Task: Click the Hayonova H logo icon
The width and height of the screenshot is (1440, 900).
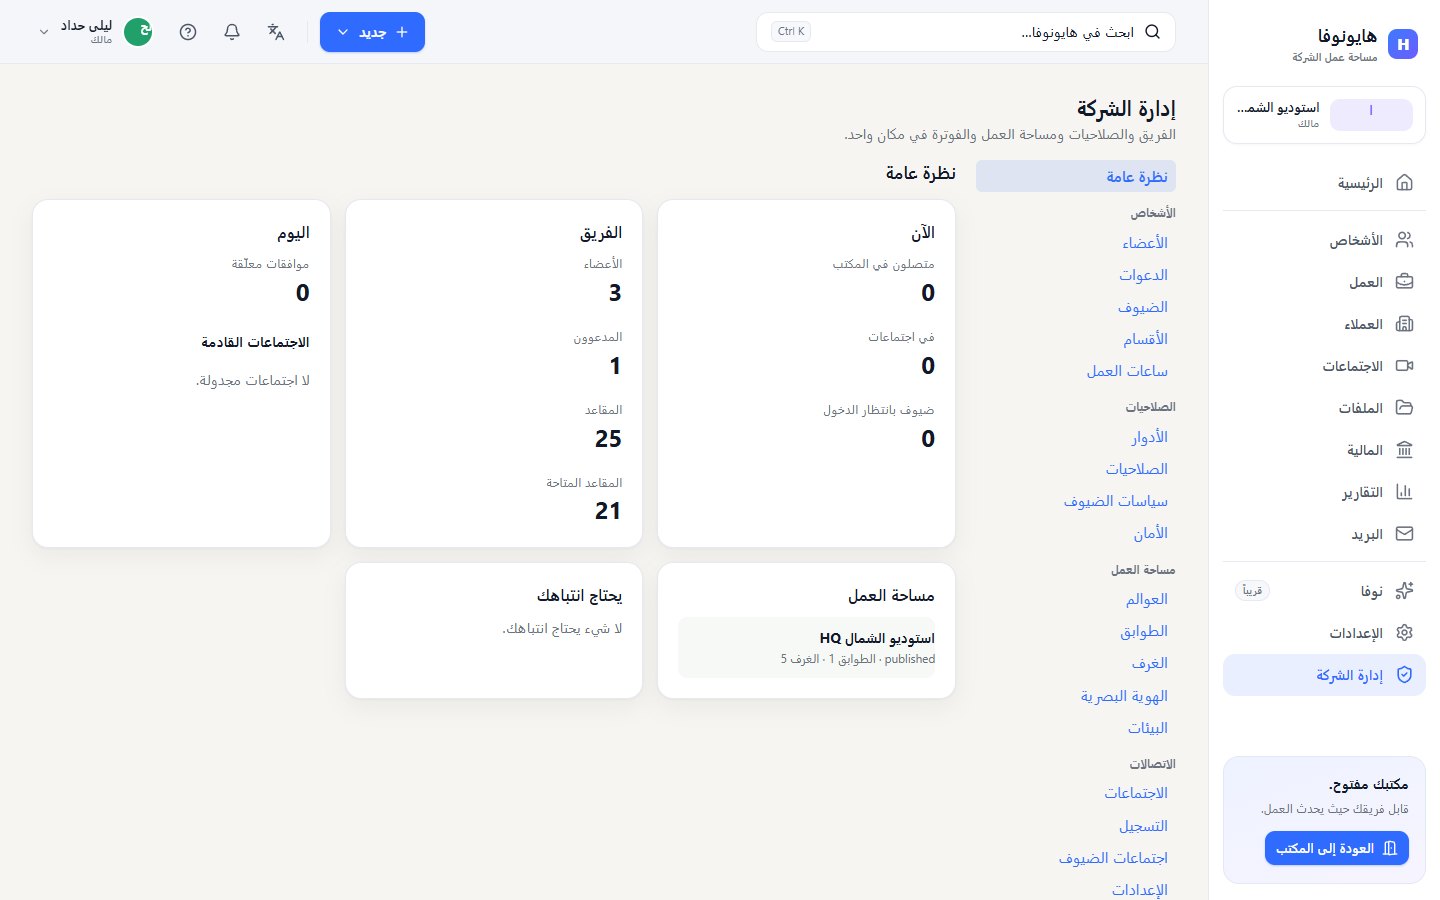Action: pos(1403,44)
